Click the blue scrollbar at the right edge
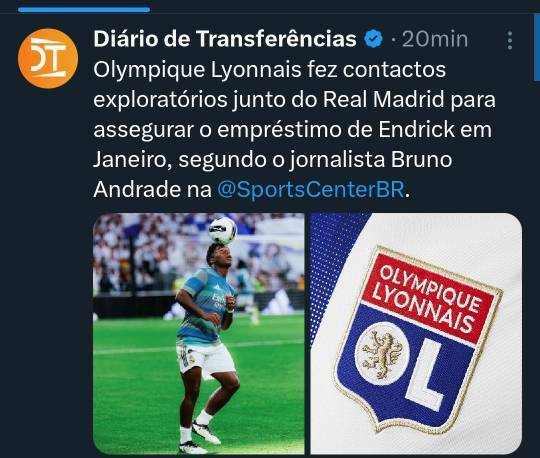540x458 pixels. tap(537, 46)
